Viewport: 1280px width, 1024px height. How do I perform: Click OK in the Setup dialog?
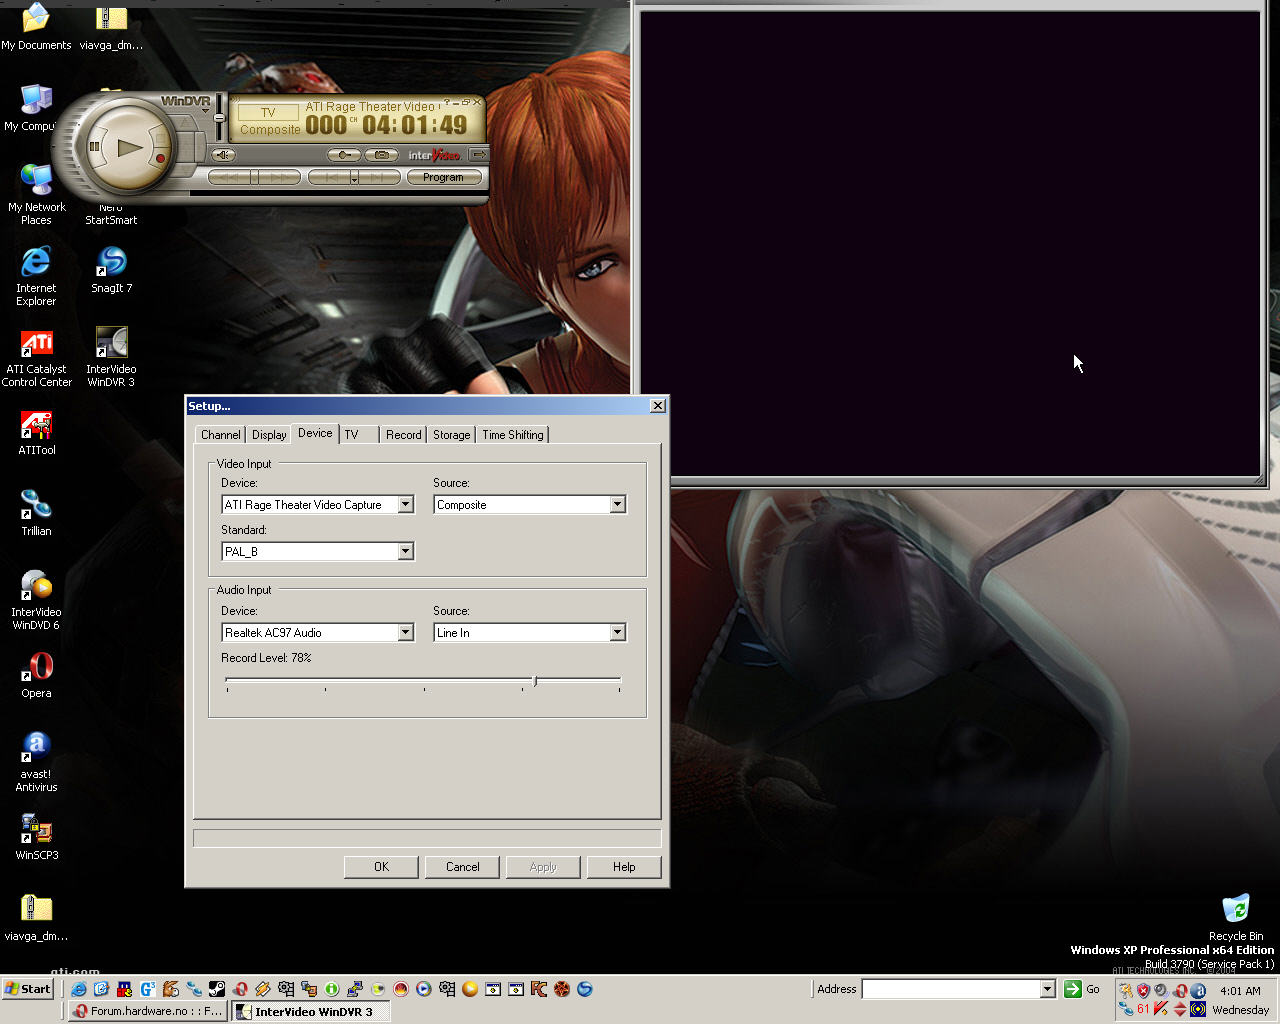tap(381, 867)
